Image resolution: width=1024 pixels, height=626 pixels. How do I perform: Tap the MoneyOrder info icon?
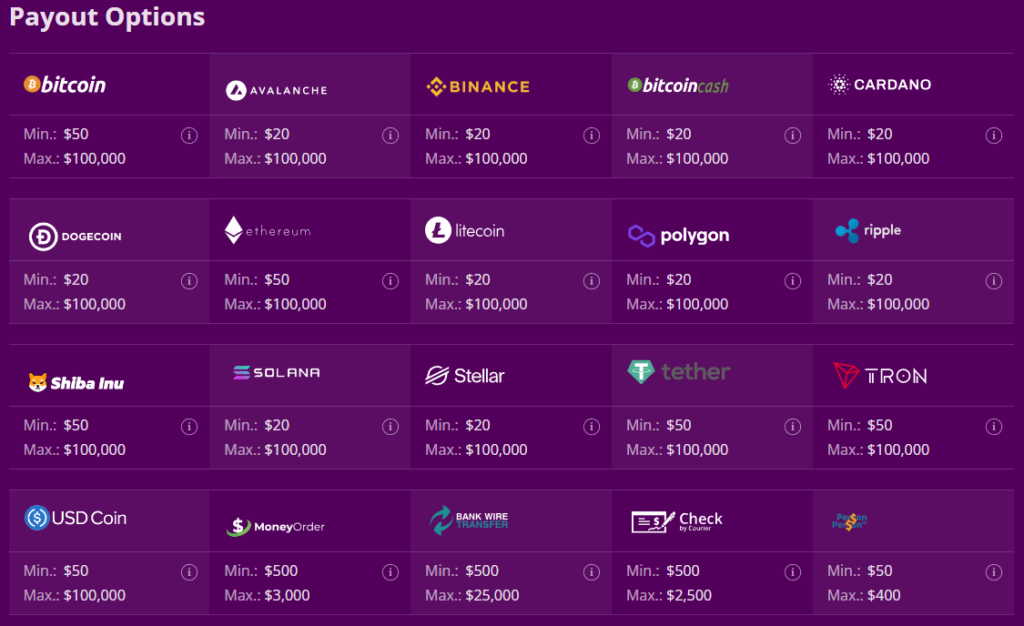coord(391,572)
